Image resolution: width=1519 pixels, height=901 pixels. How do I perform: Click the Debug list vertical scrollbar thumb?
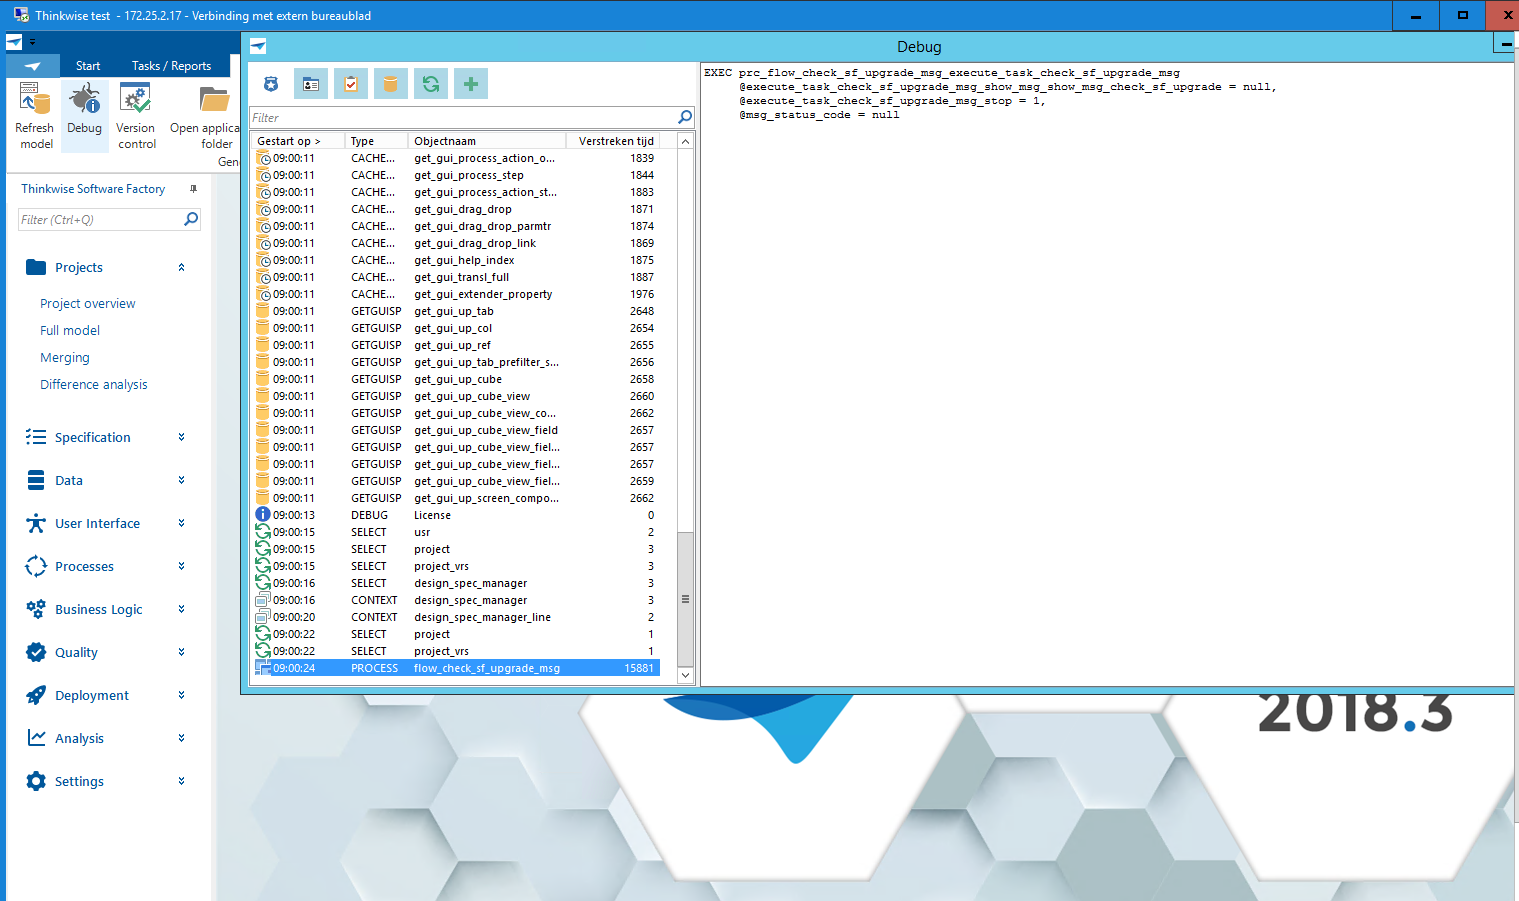pos(685,599)
